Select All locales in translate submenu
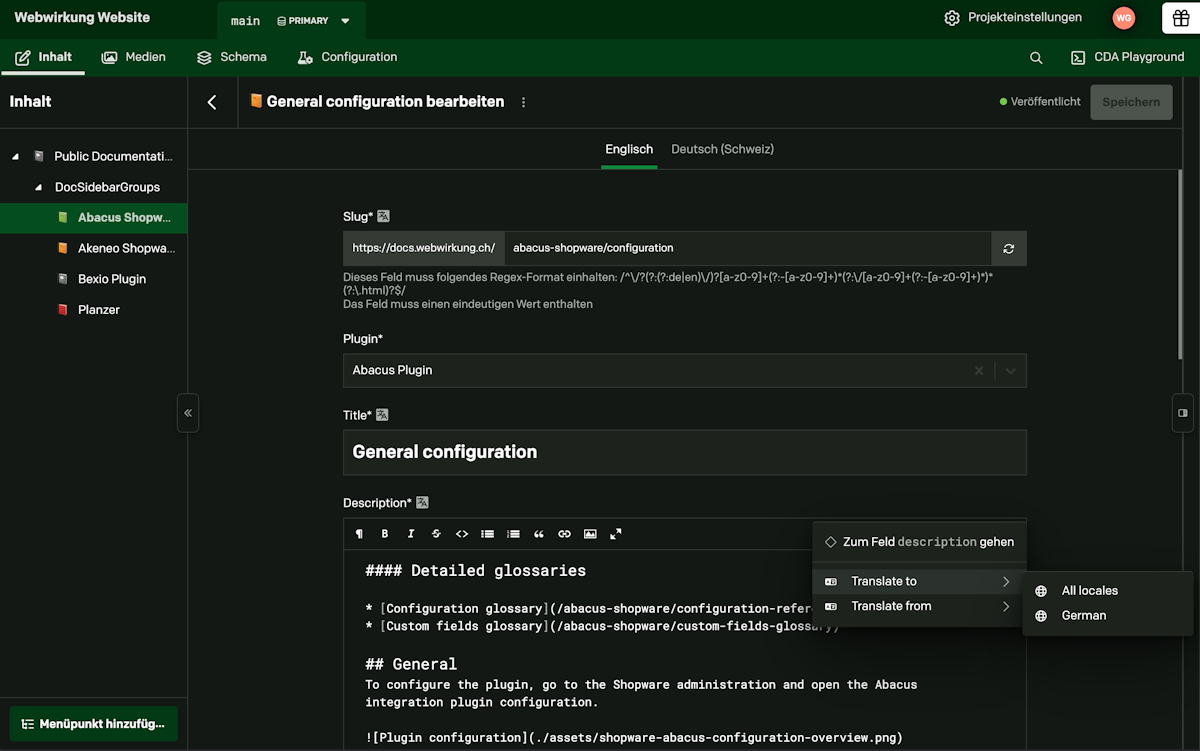The width and height of the screenshot is (1200, 751). point(1108,591)
